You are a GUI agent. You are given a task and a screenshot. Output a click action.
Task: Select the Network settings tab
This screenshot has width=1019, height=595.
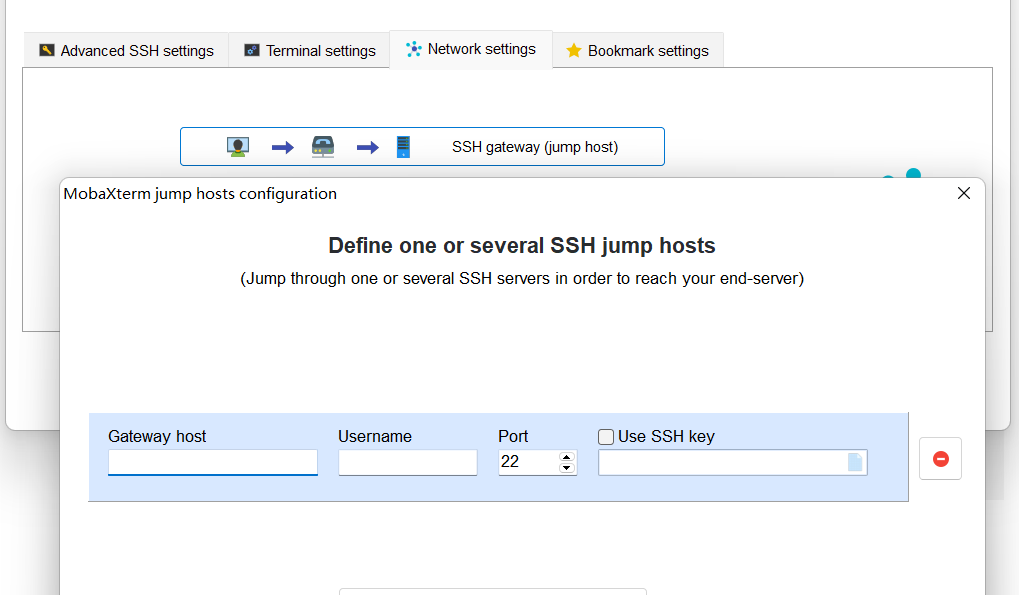tap(471, 49)
